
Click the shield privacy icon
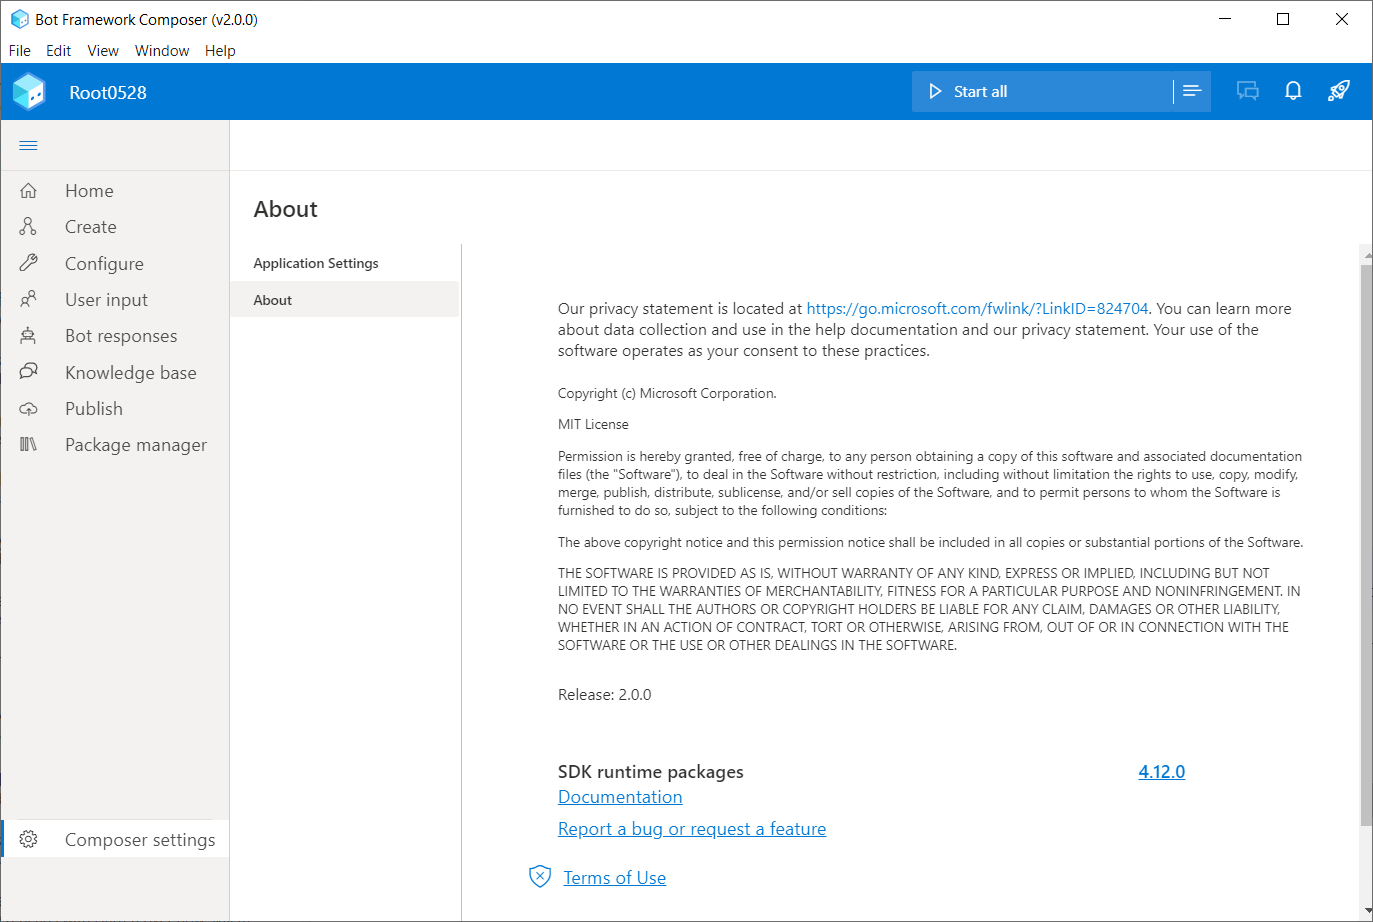pos(540,877)
